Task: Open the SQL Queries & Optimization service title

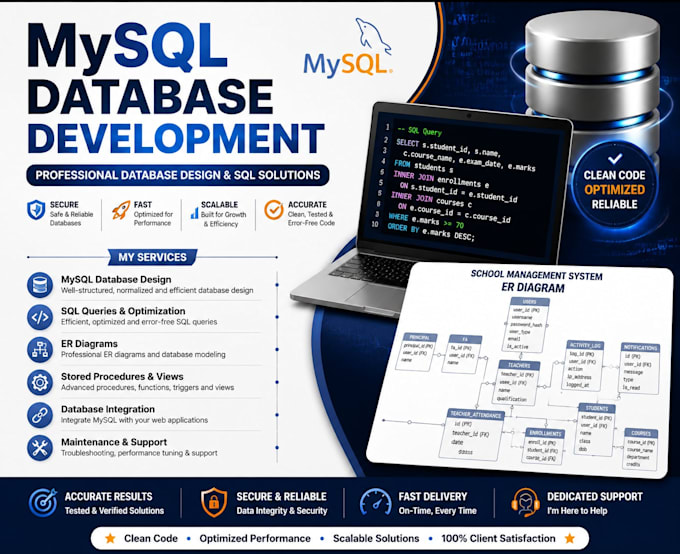Action: coord(123,311)
